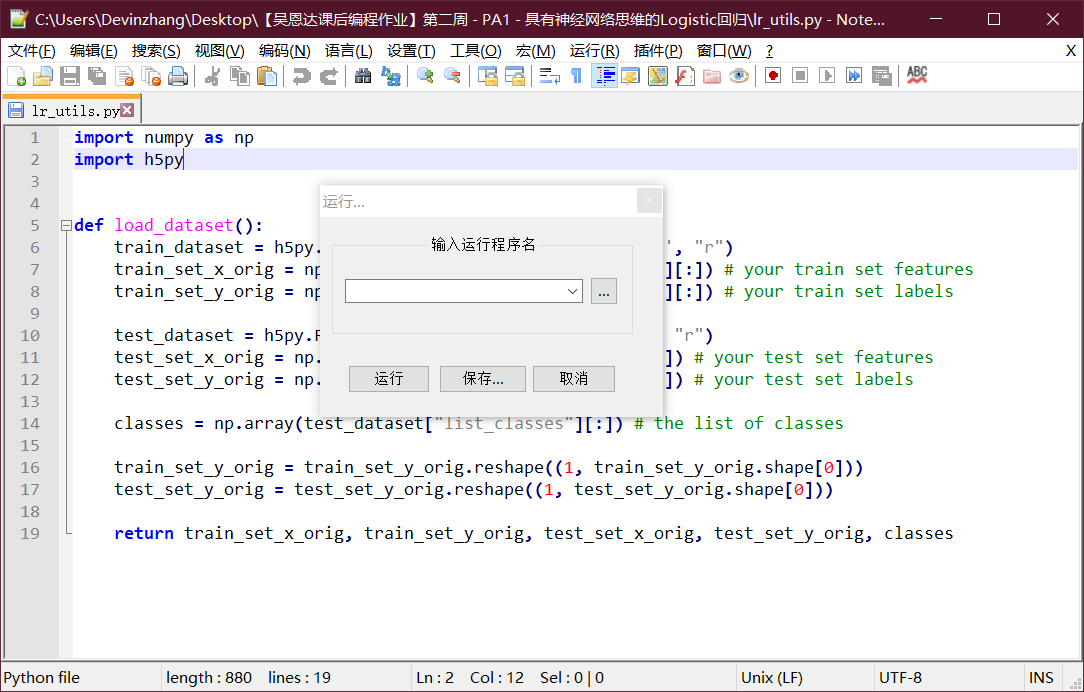This screenshot has width=1084, height=692.
Task: Select the lr_utils.py tab
Action: [73, 110]
